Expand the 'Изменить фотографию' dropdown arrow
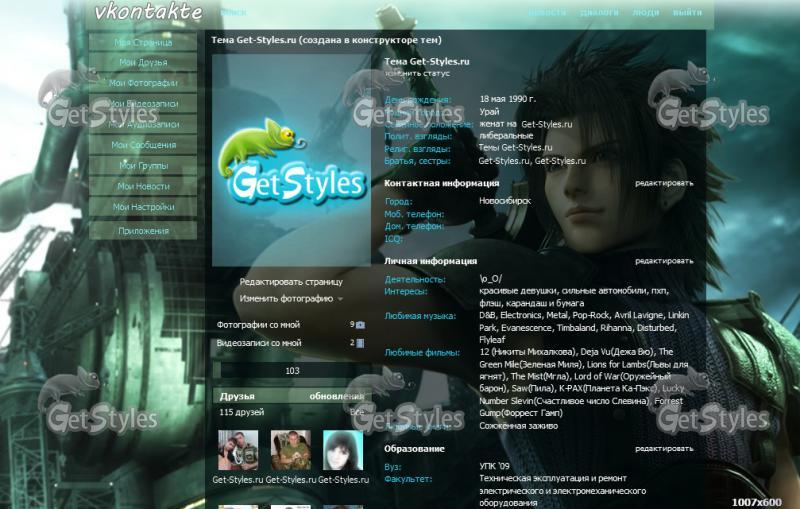This screenshot has height=509, width=800. tap(340, 299)
